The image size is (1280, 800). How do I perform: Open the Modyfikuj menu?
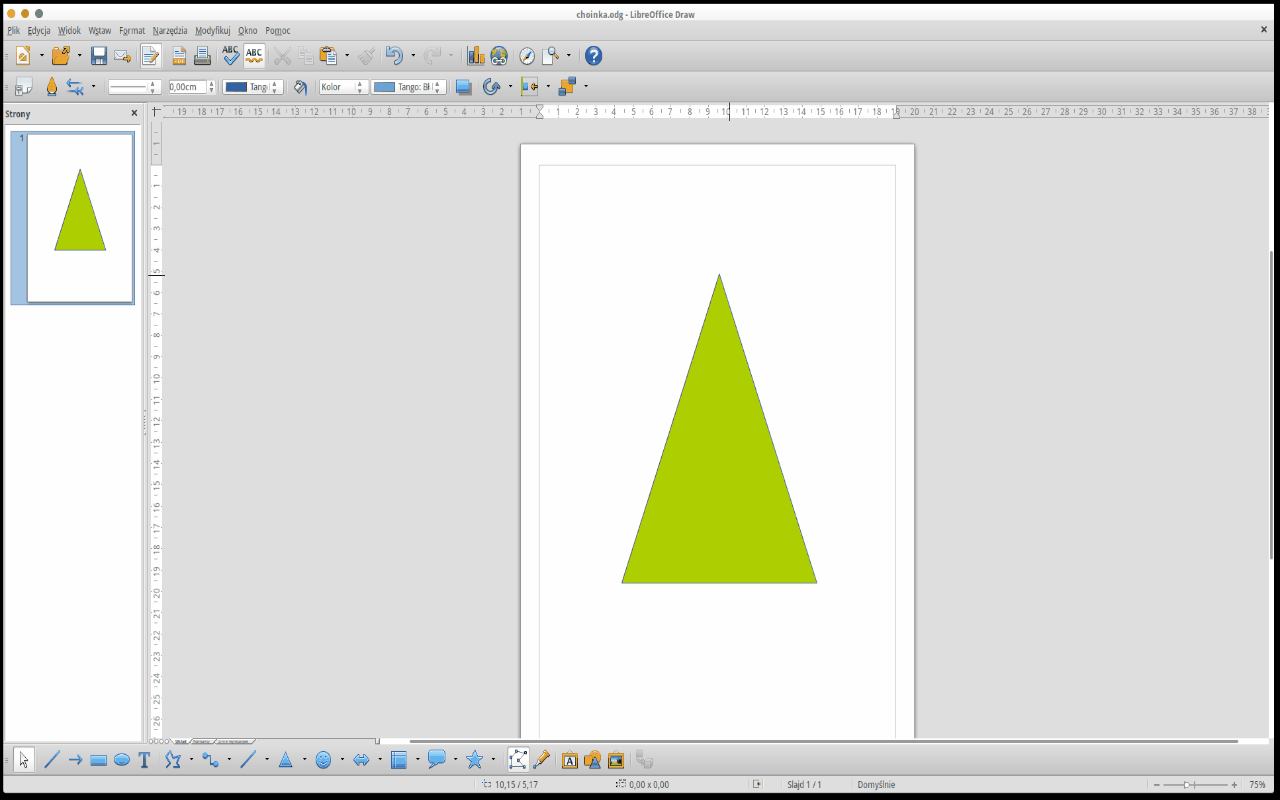[213, 30]
